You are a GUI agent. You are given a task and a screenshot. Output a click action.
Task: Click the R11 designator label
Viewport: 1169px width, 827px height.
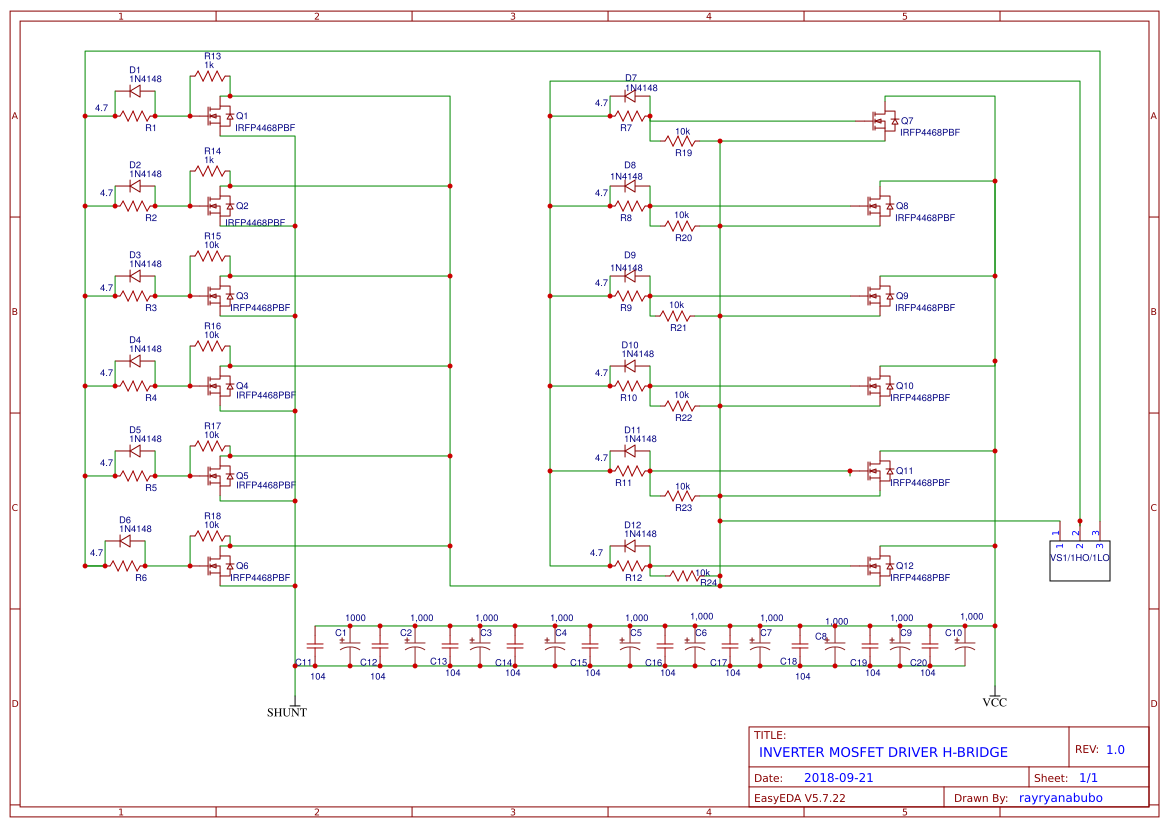623,483
